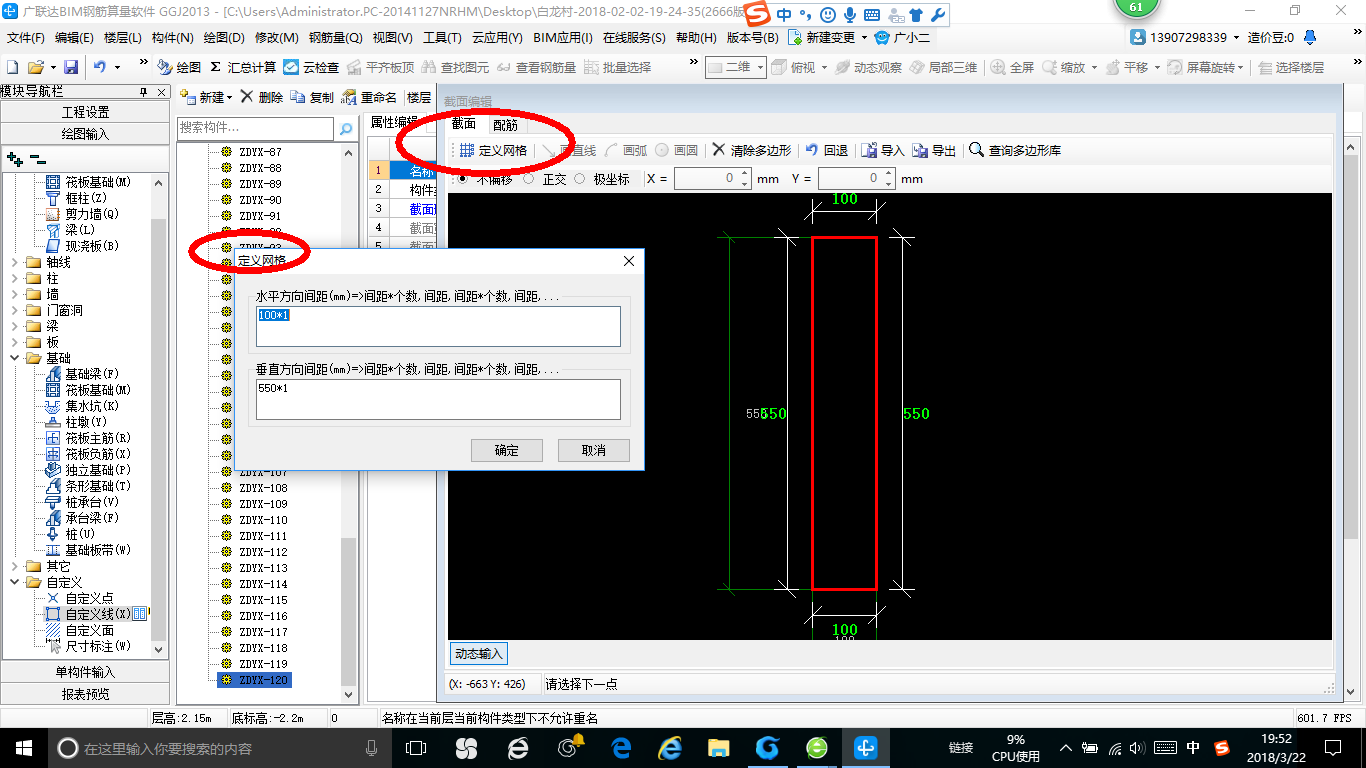
Task: Cancel the 定义网格 dialog via 取消
Action: point(594,450)
